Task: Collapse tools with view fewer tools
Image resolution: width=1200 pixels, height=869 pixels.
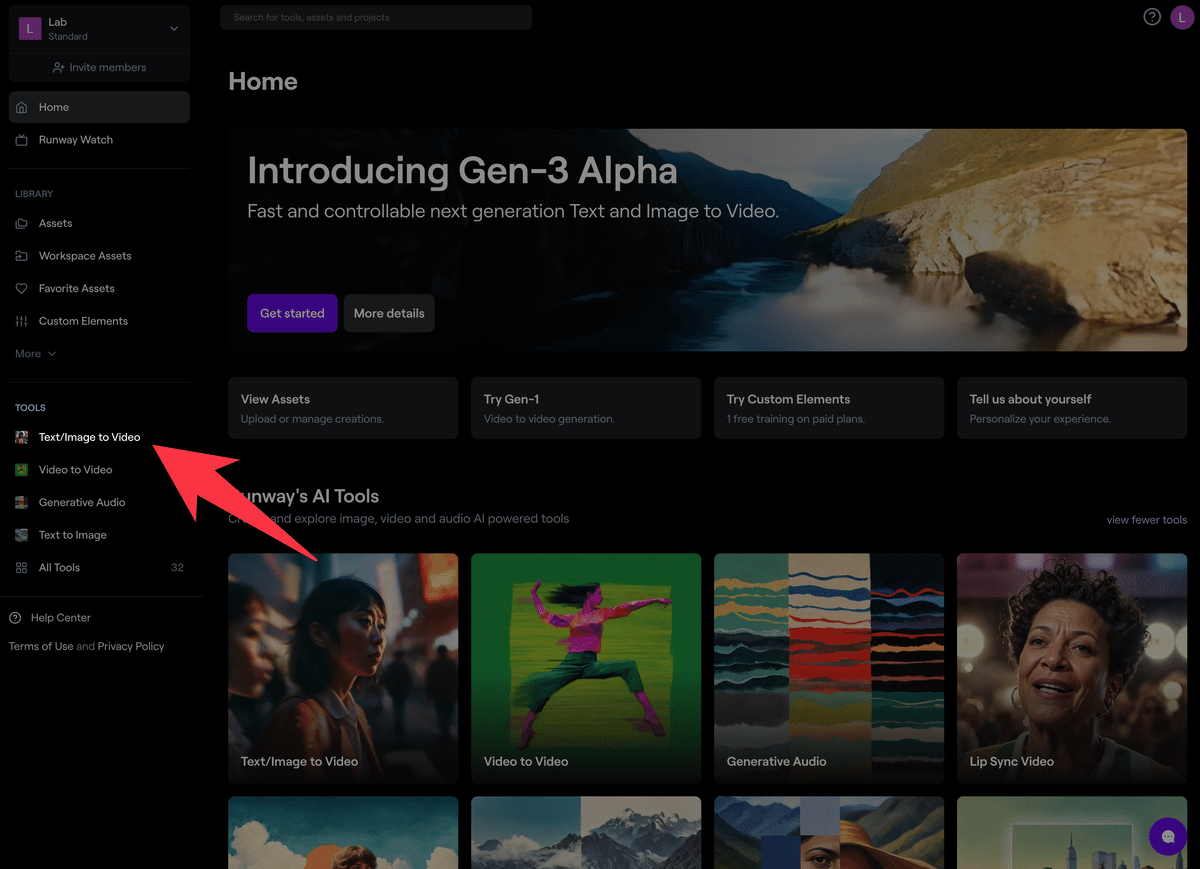Action: click(1146, 520)
